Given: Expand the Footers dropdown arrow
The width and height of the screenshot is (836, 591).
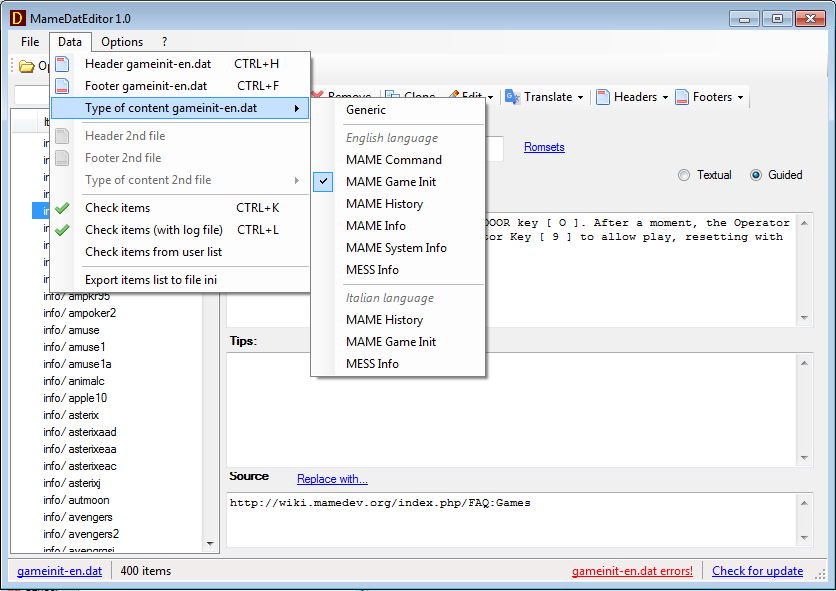Looking at the screenshot, I should point(740,98).
